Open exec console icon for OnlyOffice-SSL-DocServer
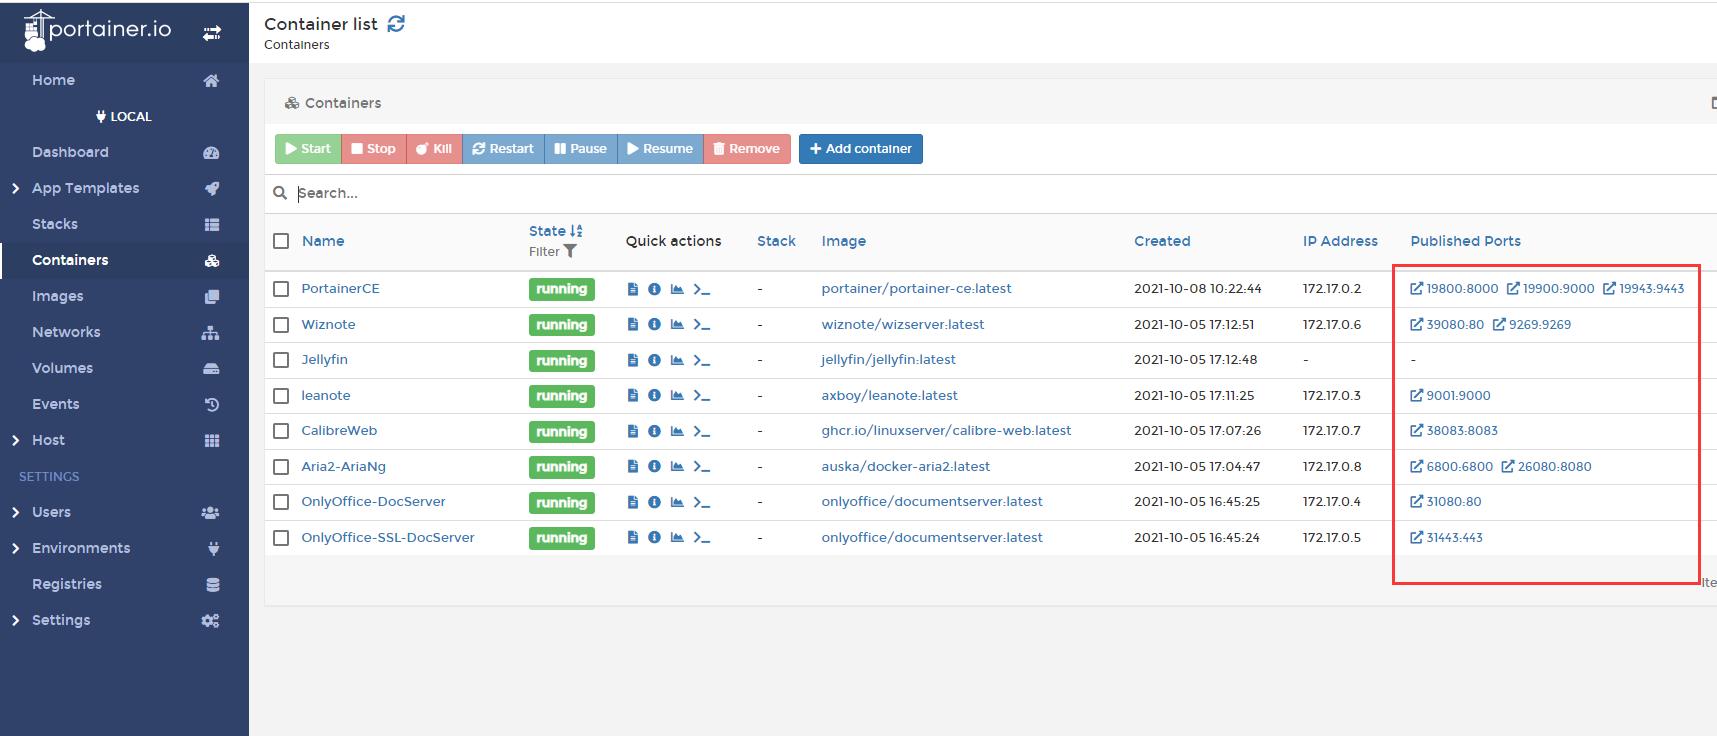The height and width of the screenshot is (736, 1717). [702, 538]
